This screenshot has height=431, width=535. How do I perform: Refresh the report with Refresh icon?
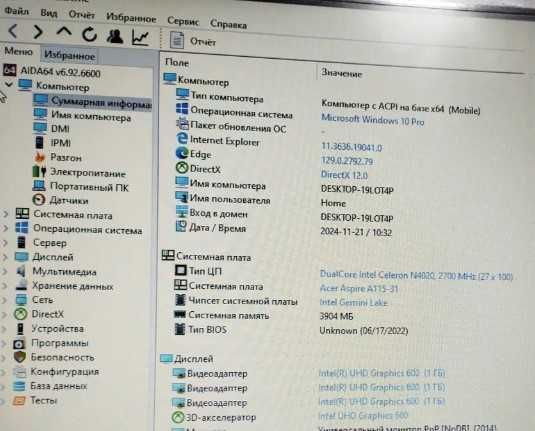[89, 34]
